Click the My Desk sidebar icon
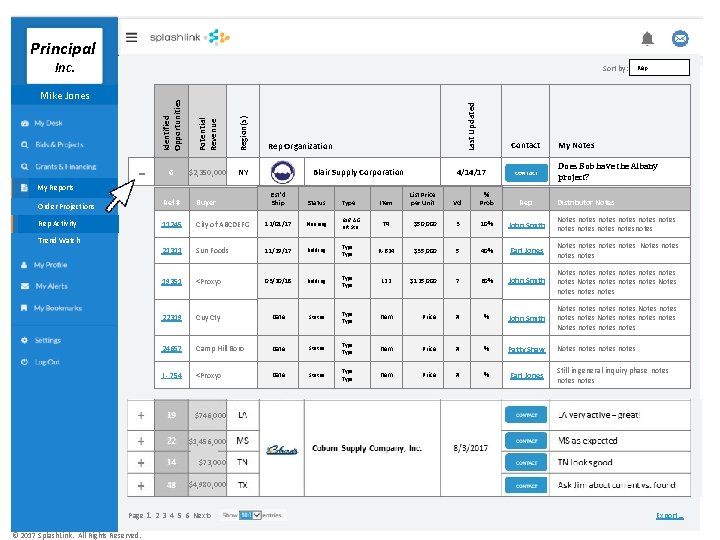Image resolution: width=720 pixels, height=540 pixels. point(25,123)
